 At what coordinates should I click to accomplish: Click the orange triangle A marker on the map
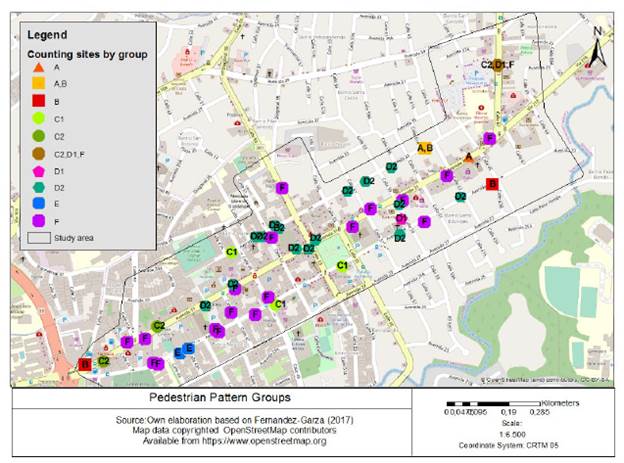(x=468, y=157)
